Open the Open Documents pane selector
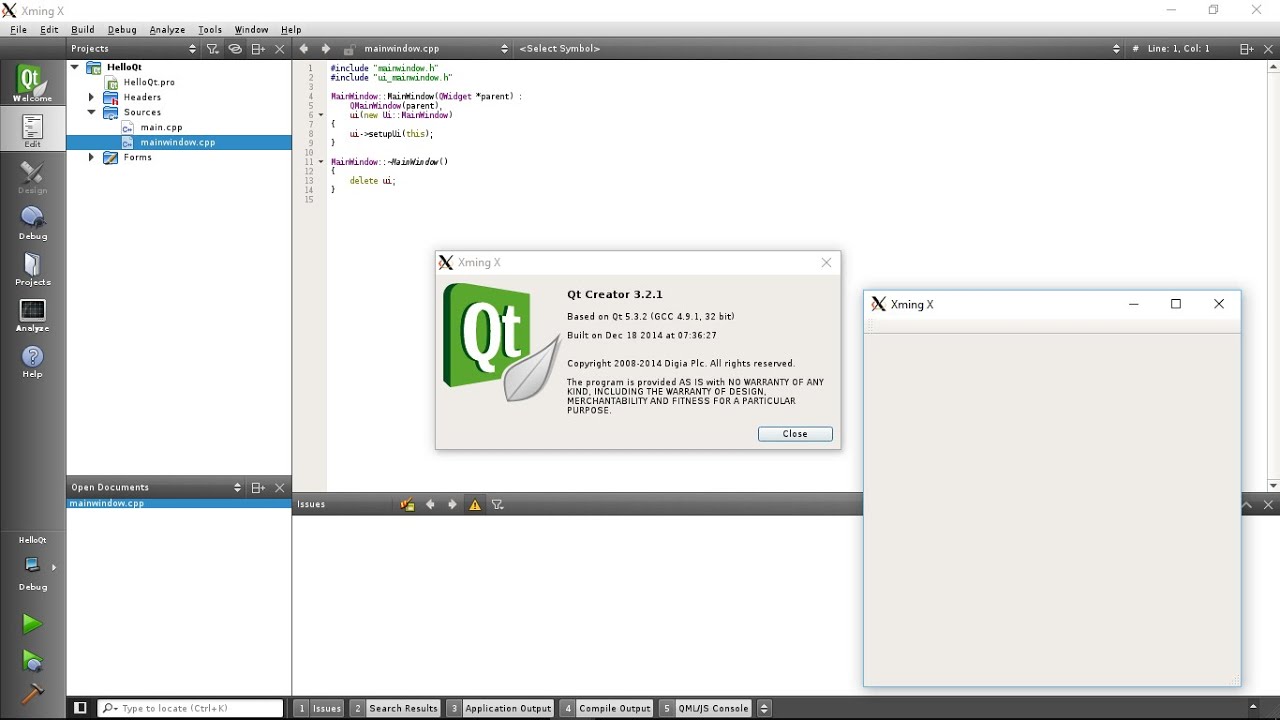 155,487
